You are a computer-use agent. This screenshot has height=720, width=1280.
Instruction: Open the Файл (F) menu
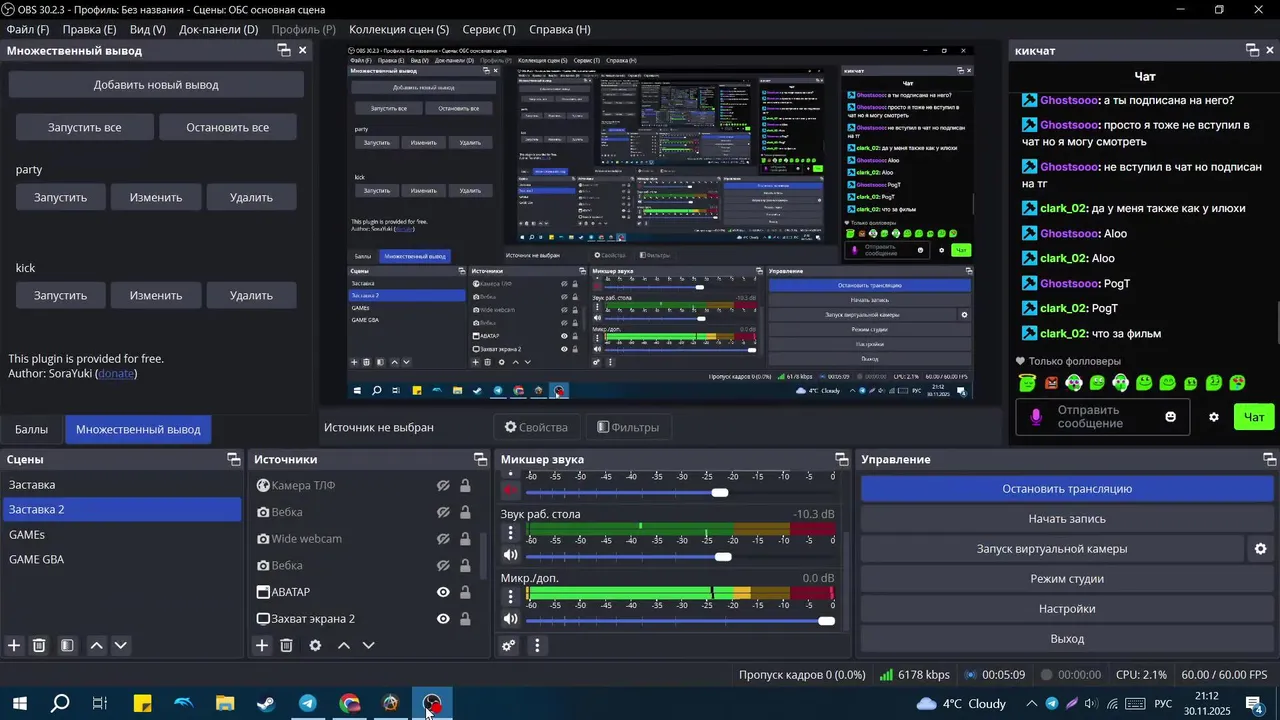point(28,30)
